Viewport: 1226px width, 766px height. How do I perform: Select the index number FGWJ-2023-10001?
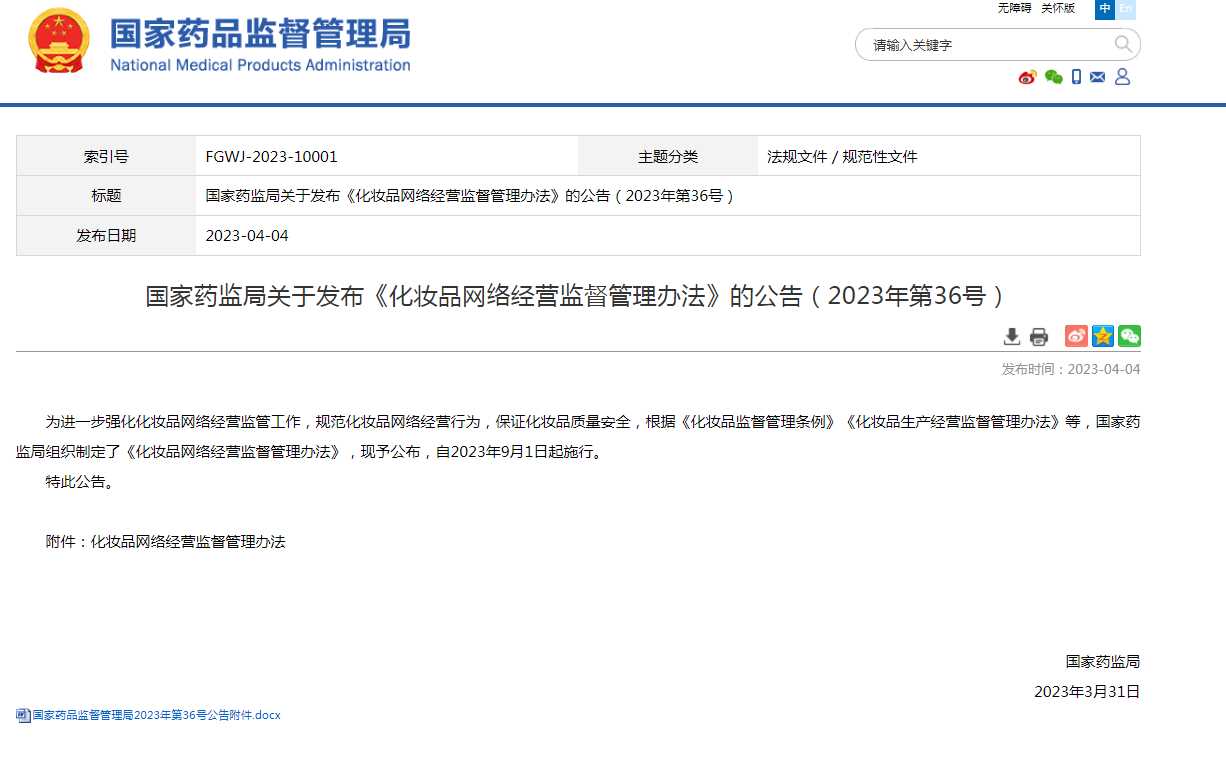[271, 156]
